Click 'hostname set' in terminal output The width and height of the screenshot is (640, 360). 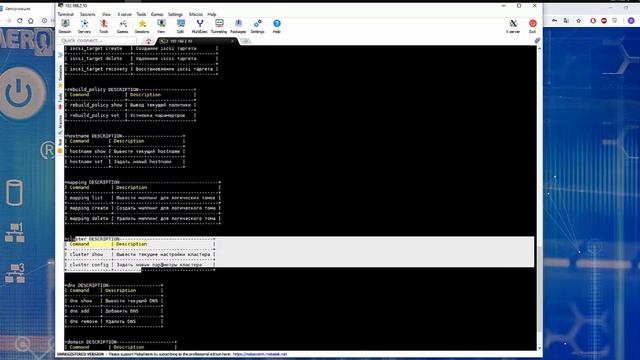[86, 161]
